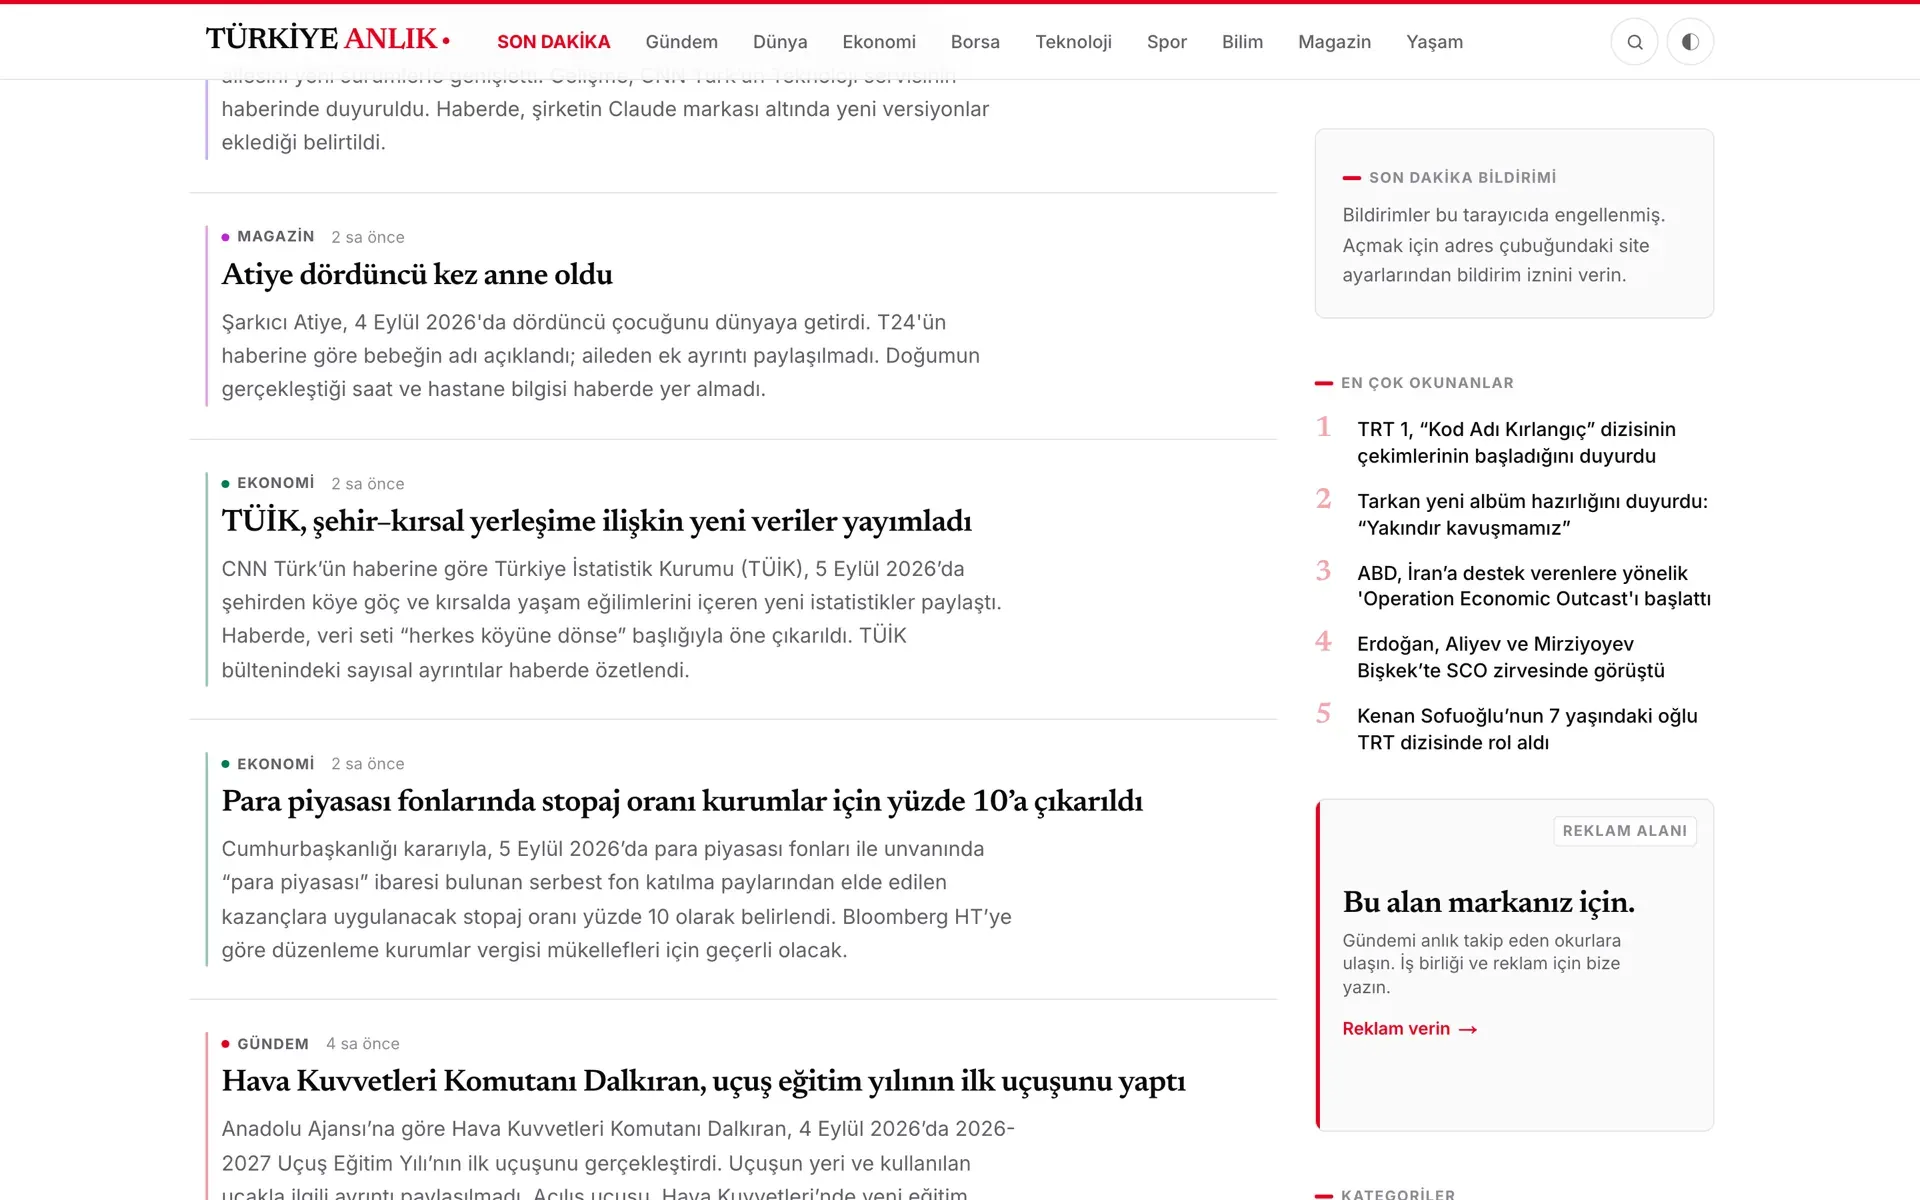Image resolution: width=1920 pixels, height=1200 pixels.
Task: Click the SON DAKİKA BİLDİRİMİ heading
Action: tap(1462, 177)
